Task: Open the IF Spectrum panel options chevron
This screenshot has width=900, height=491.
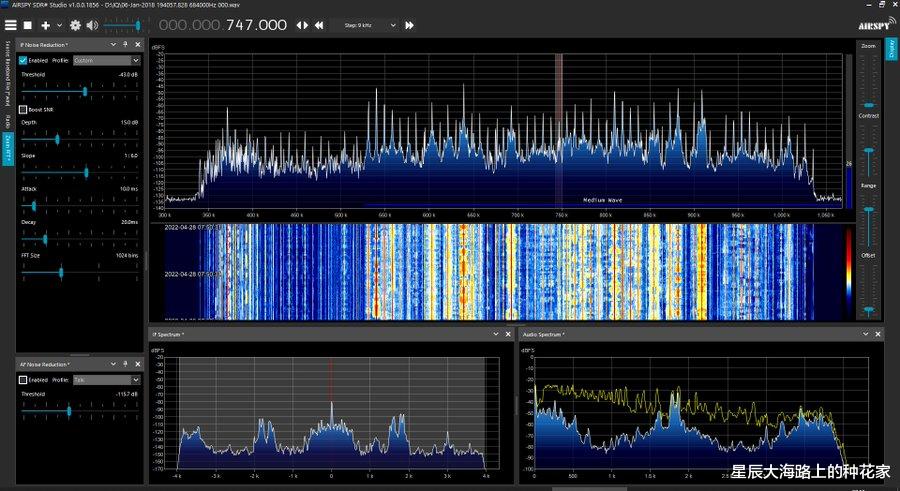Action: pyautogui.click(x=496, y=334)
